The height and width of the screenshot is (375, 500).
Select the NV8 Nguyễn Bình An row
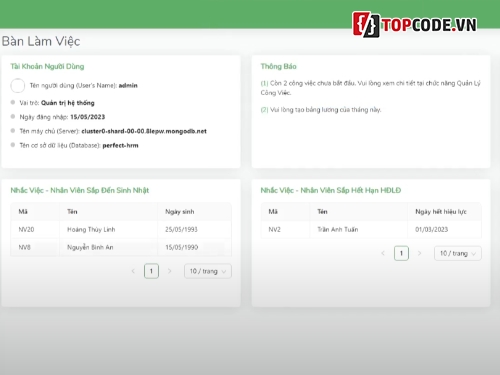coord(121,247)
